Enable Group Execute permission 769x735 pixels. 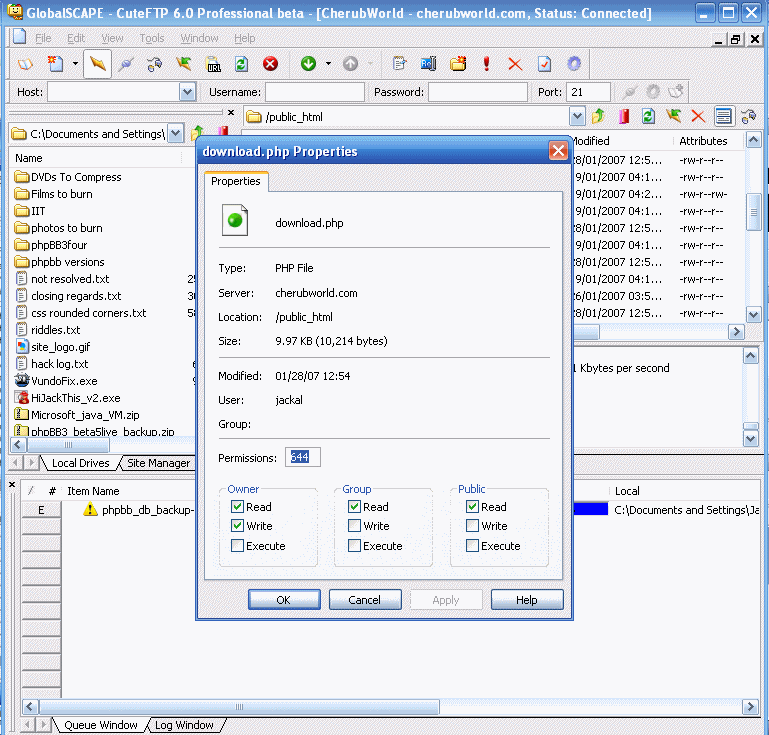tap(354, 545)
